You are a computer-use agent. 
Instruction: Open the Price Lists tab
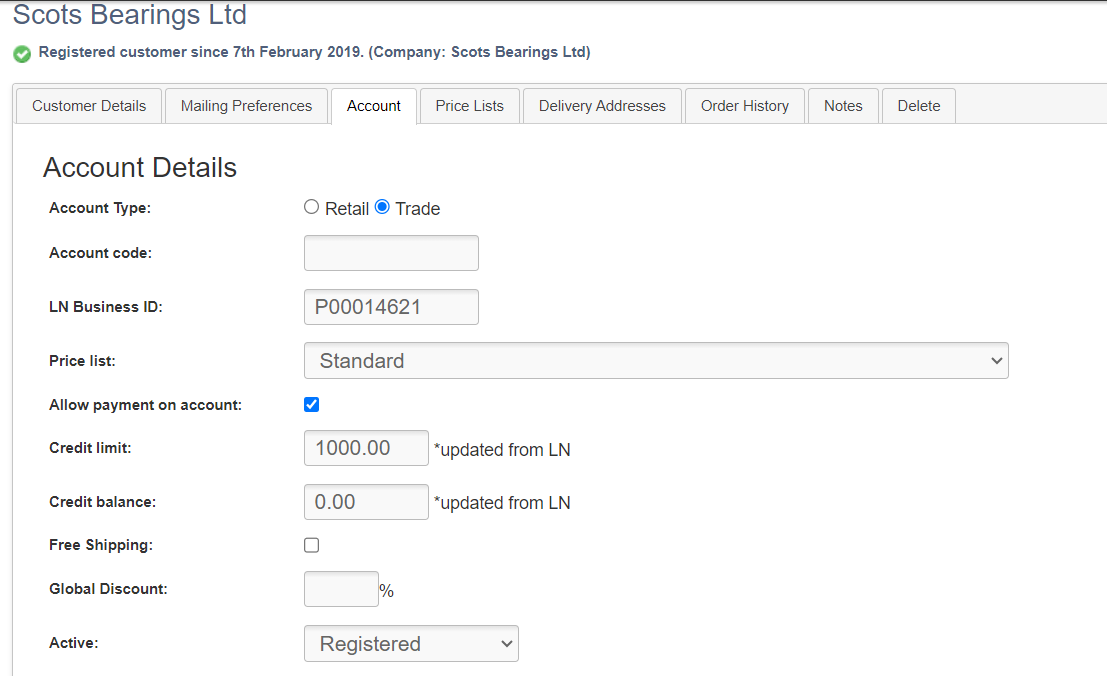[469, 106]
